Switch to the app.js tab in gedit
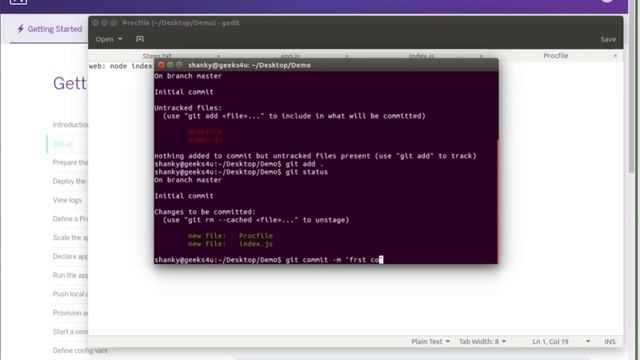The height and width of the screenshot is (360, 640). pyautogui.click(x=290, y=56)
